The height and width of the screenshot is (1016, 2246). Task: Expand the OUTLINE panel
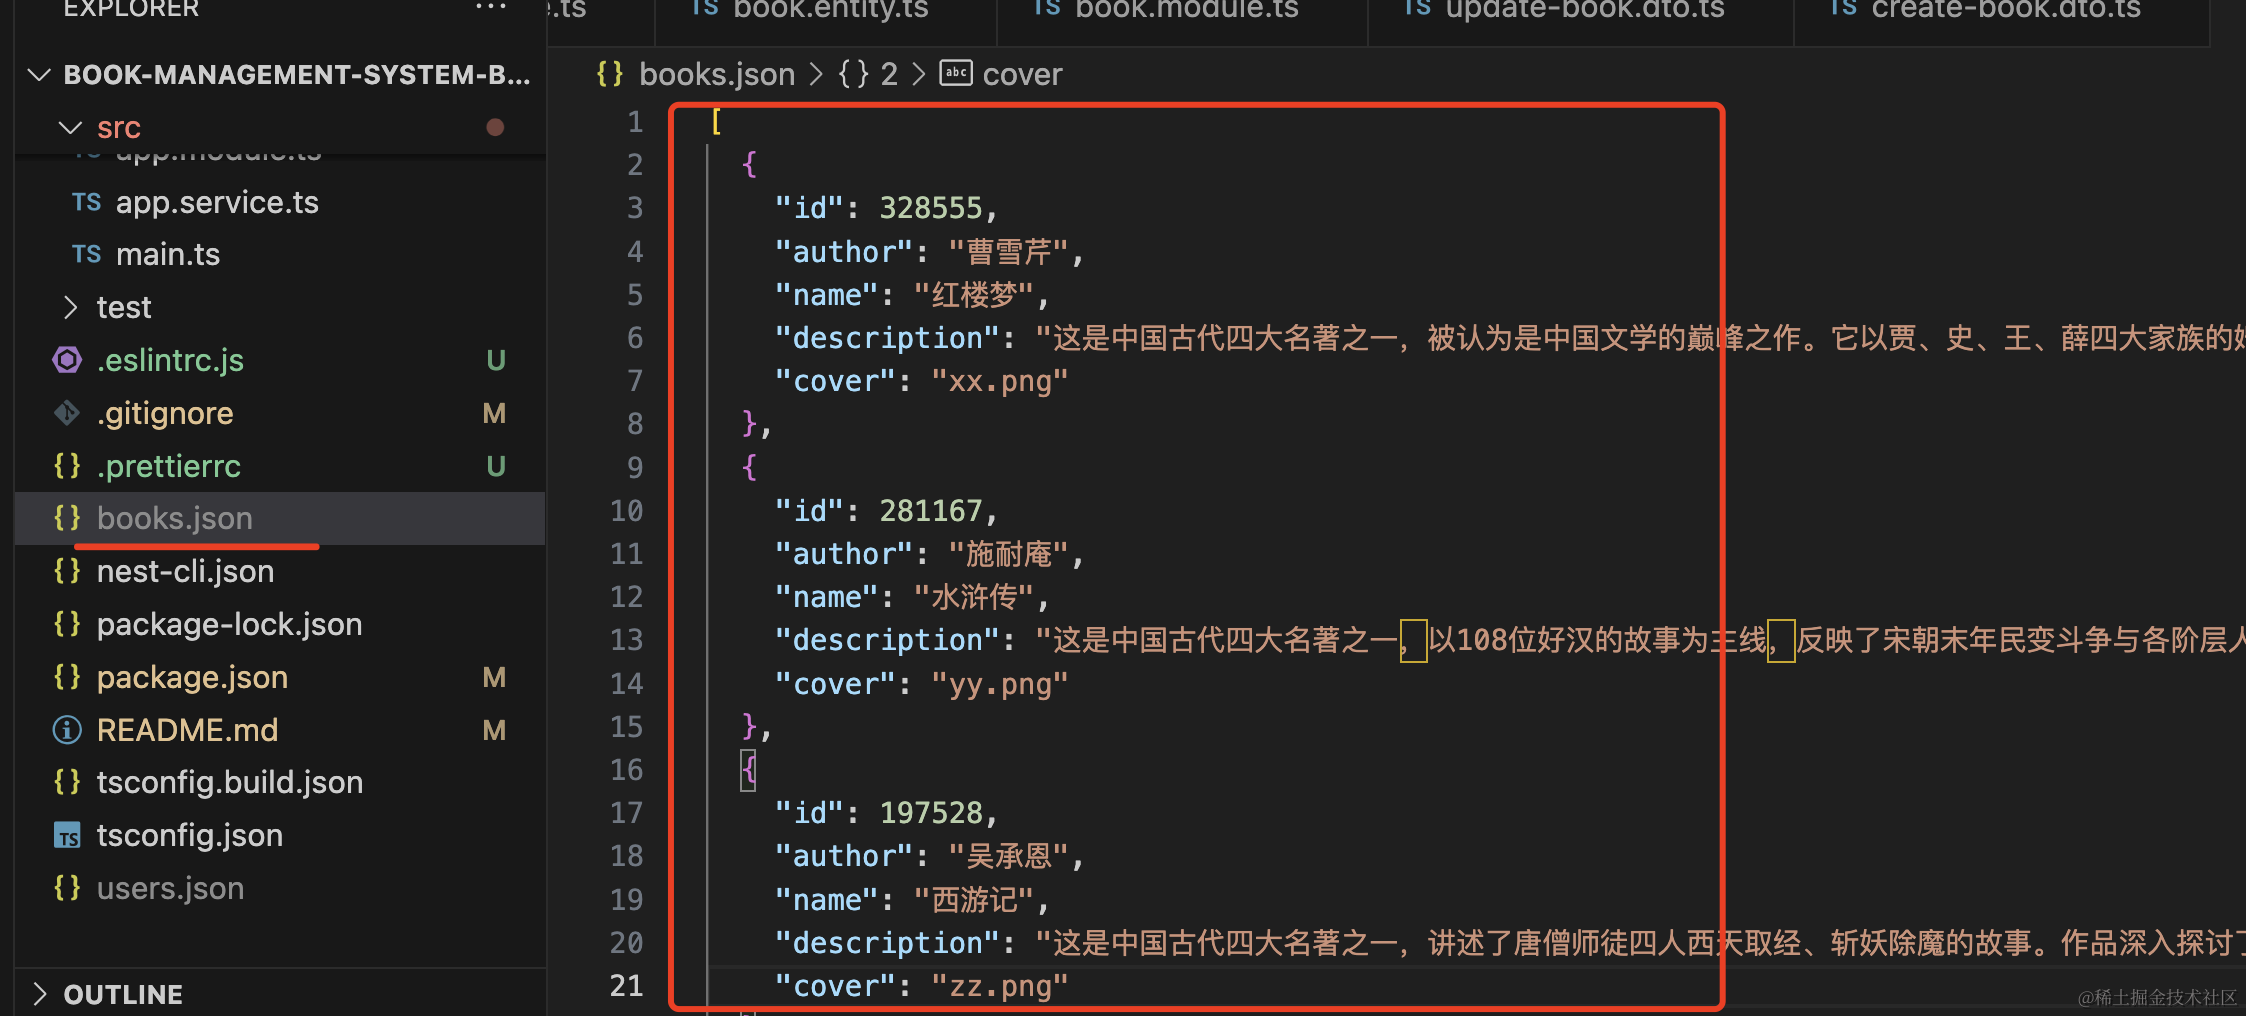[40, 994]
